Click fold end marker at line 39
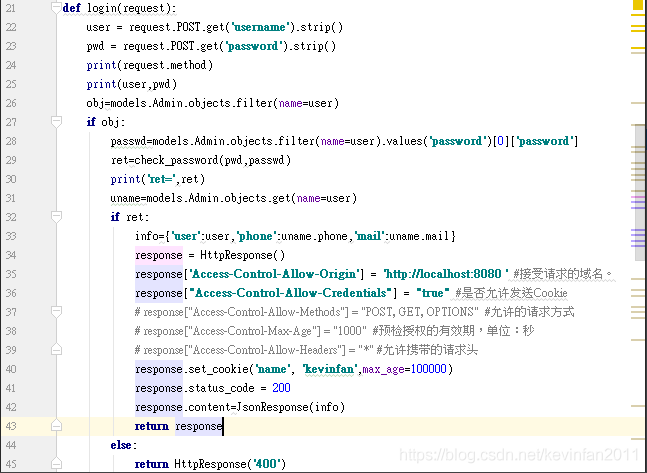The image size is (647, 473). [x=56, y=350]
